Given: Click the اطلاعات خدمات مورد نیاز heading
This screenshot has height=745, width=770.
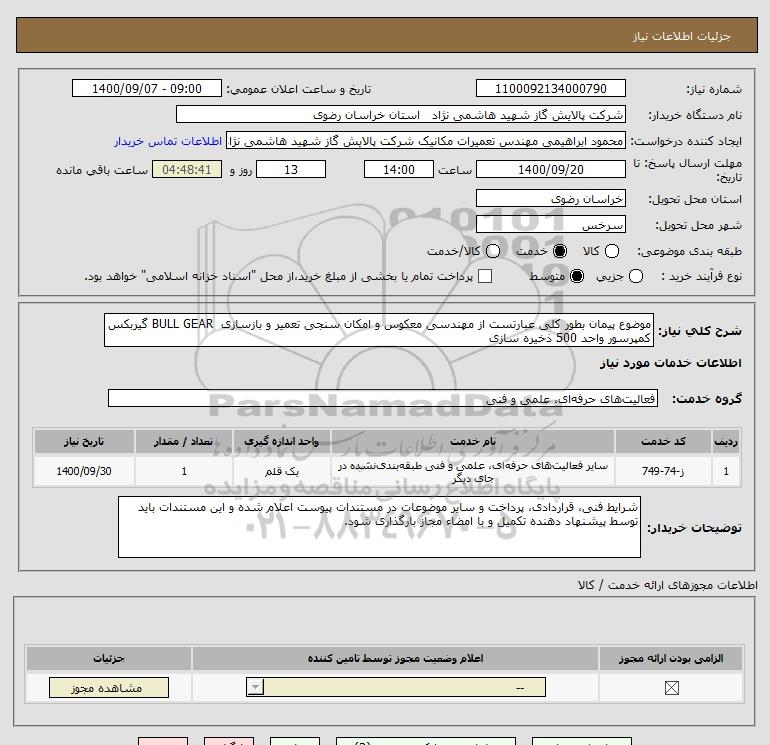Looking at the screenshot, I should coord(671,363).
